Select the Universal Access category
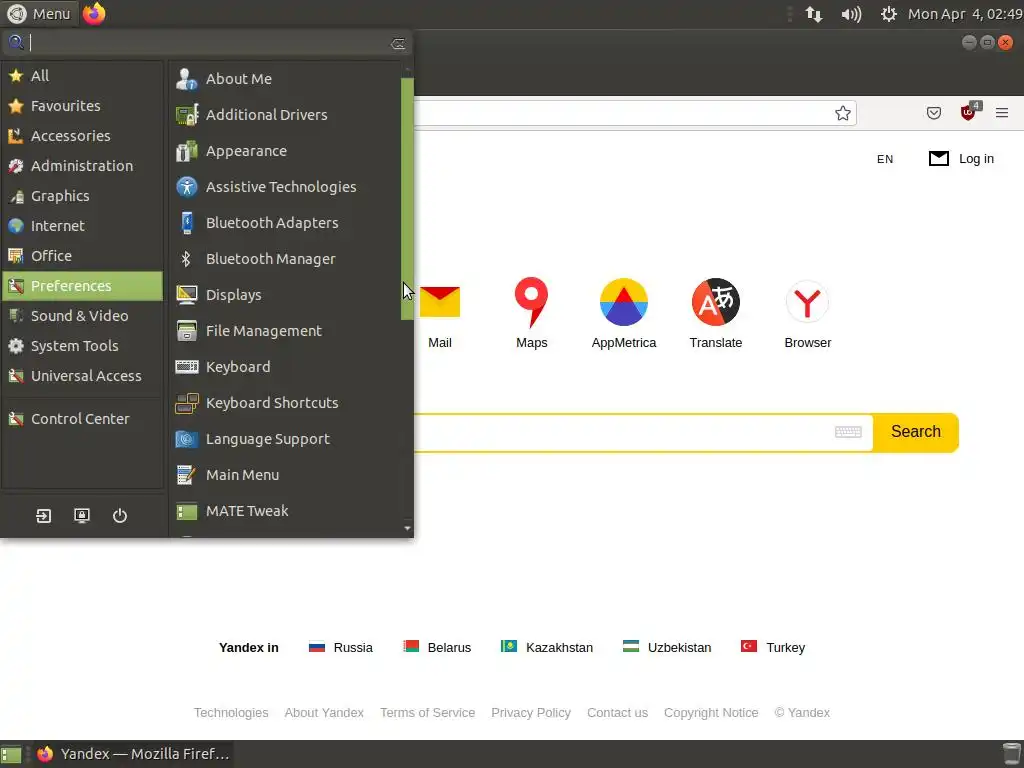This screenshot has width=1024, height=768. coord(82,376)
